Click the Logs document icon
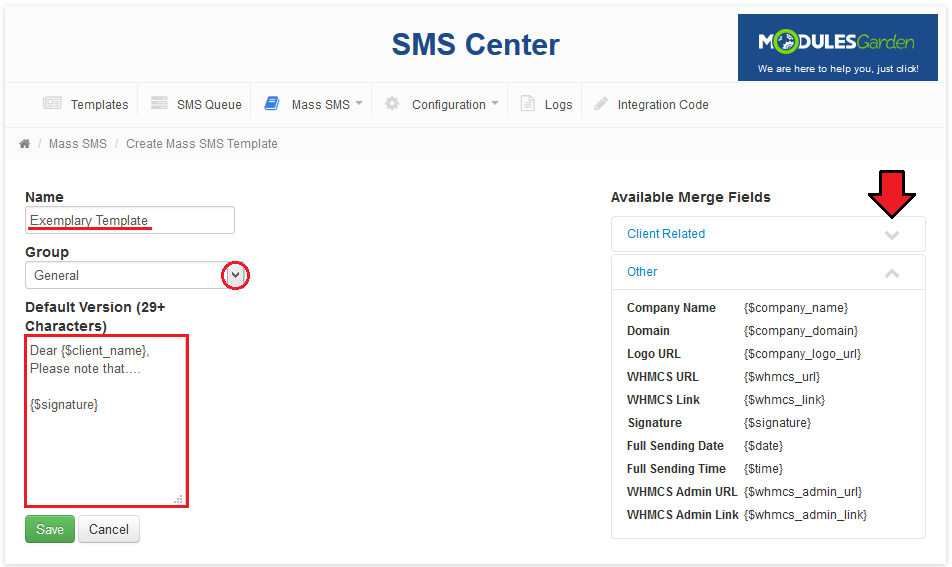The height and width of the screenshot is (567, 952). pyautogui.click(x=528, y=104)
